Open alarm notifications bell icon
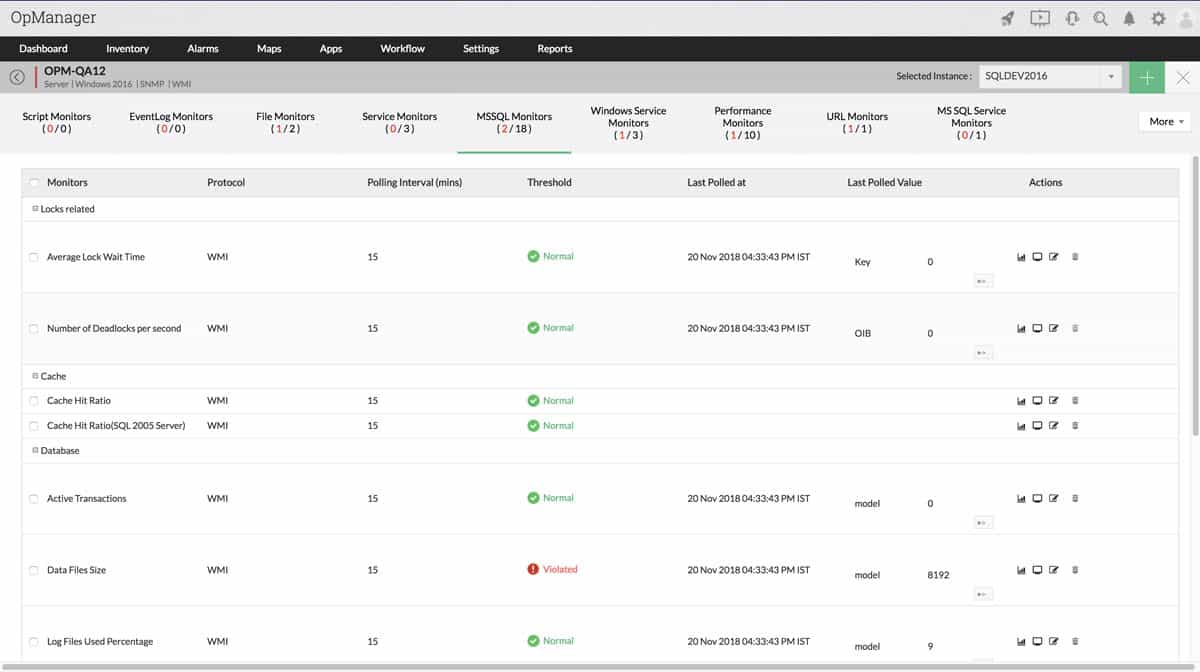The width and height of the screenshot is (1200, 672). (x=1129, y=18)
